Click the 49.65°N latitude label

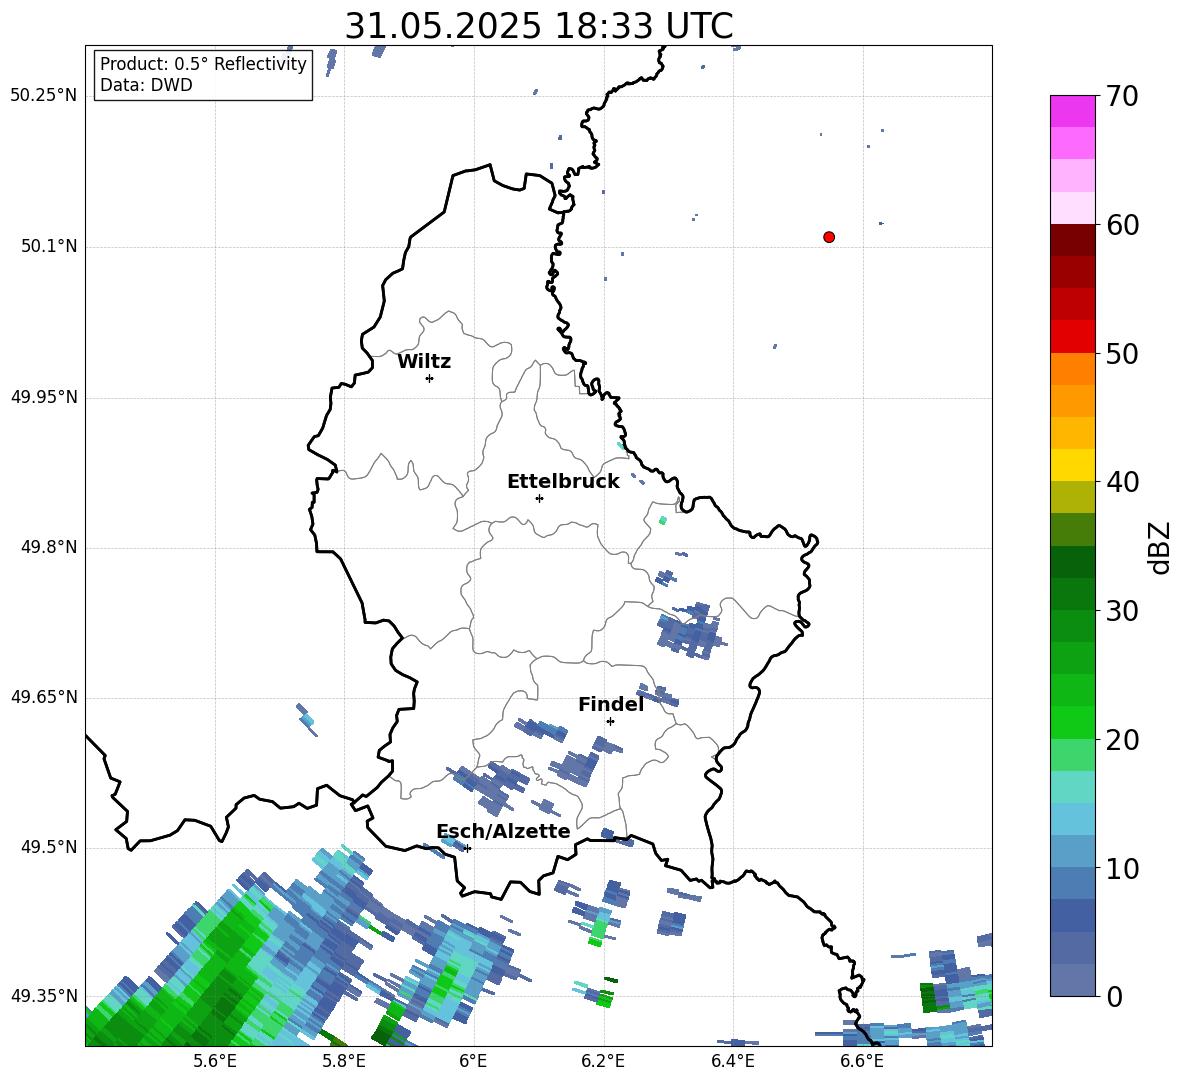coord(44,697)
